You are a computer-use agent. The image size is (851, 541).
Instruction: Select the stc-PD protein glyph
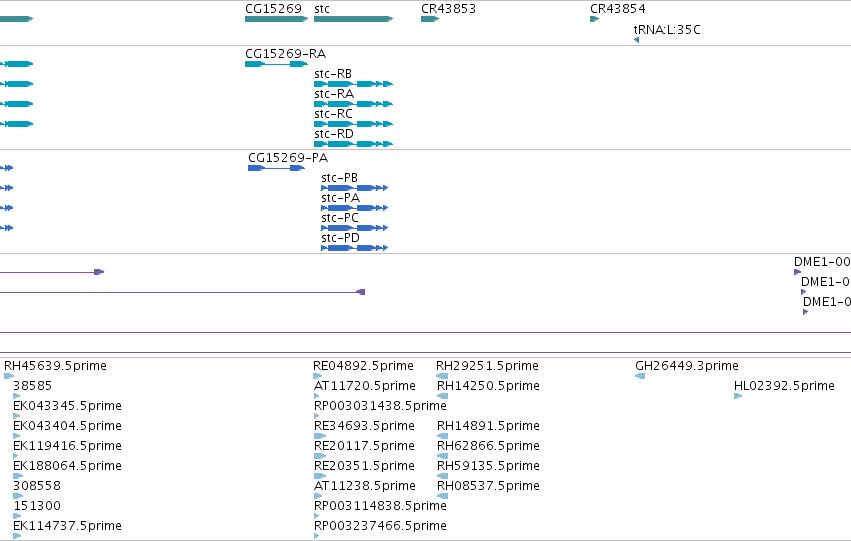354,249
